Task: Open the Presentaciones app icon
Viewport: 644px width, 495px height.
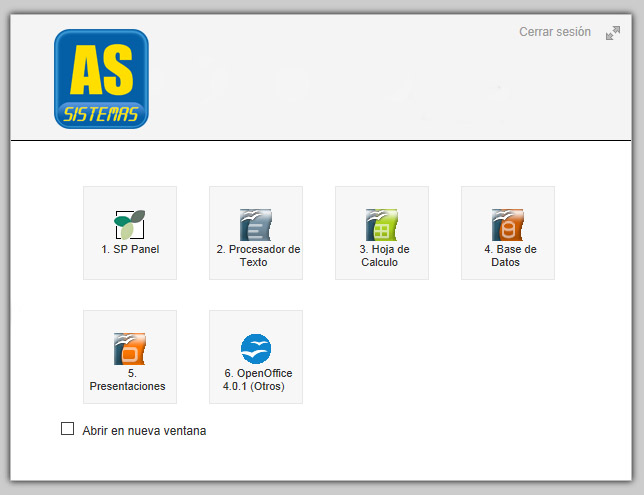Action: pos(130,349)
